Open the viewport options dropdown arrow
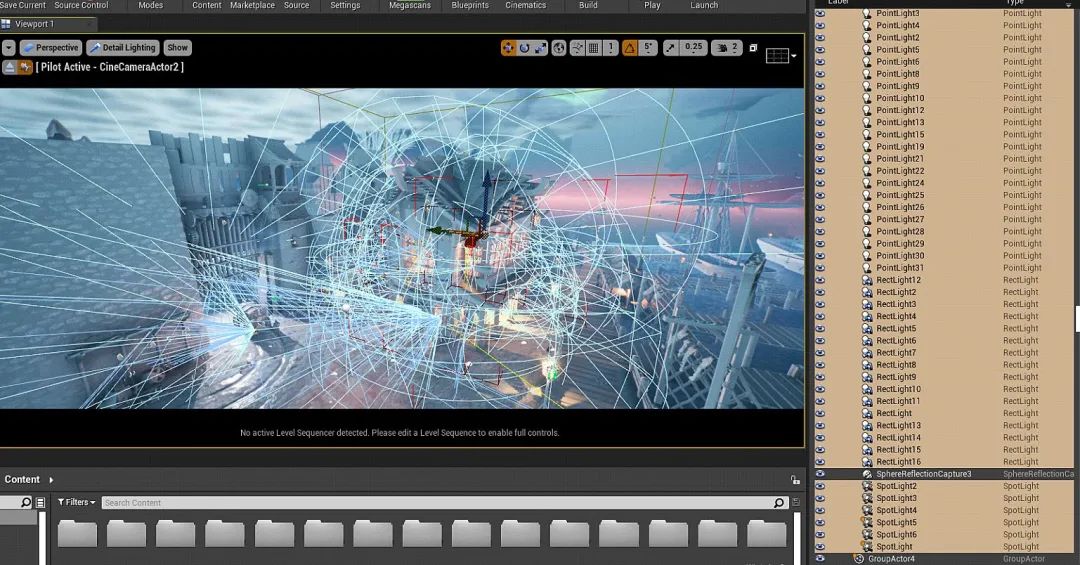 pos(9,48)
